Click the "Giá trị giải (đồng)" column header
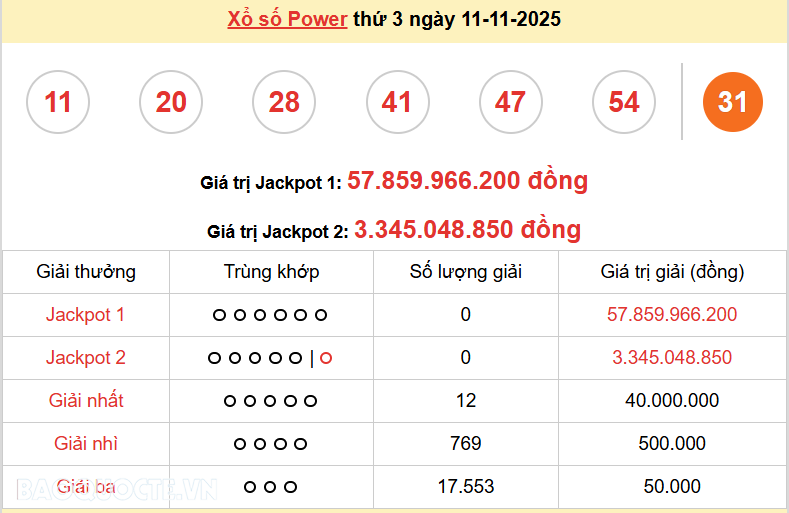Image resolution: width=789 pixels, height=513 pixels. pyautogui.click(x=672, y=272)
